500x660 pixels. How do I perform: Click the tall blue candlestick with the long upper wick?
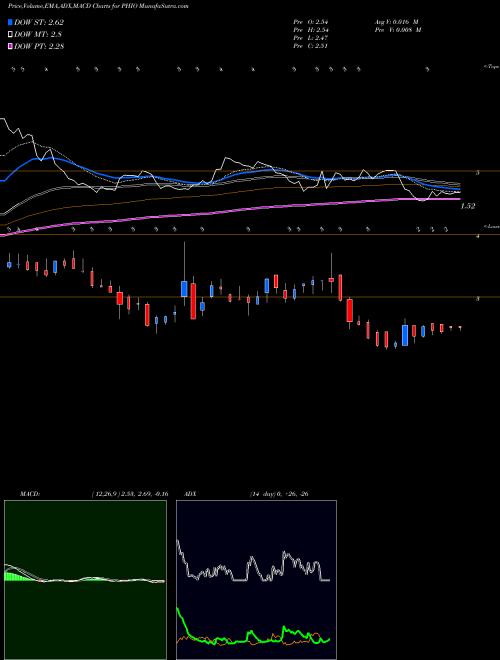pos(184,289)
